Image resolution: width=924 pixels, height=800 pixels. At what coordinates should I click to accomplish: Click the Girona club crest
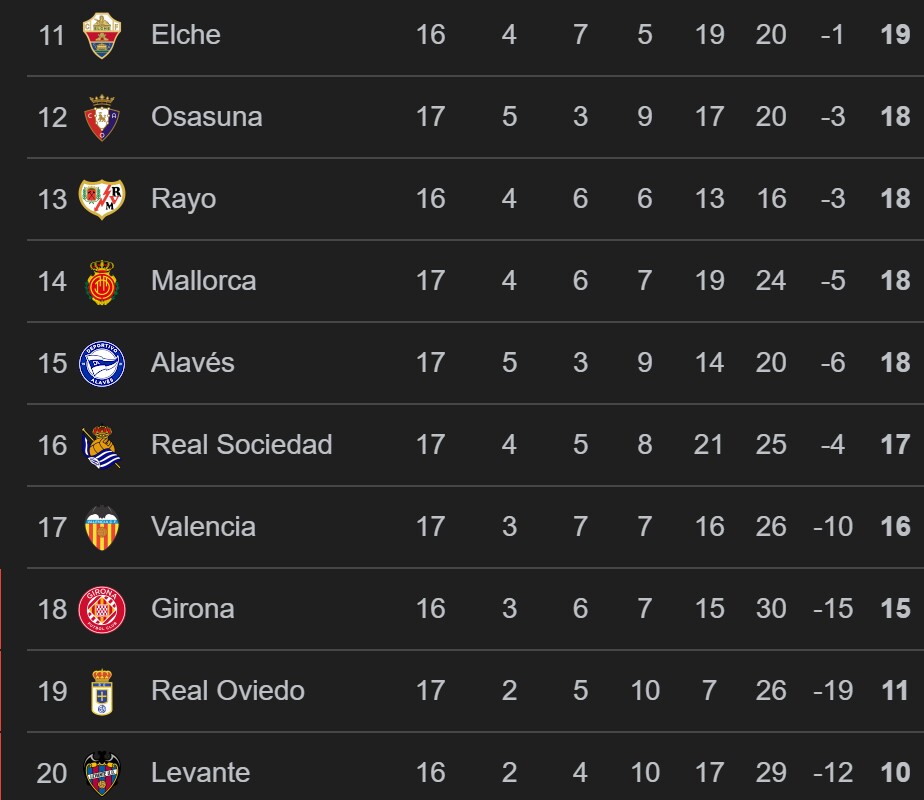[101, 609]
